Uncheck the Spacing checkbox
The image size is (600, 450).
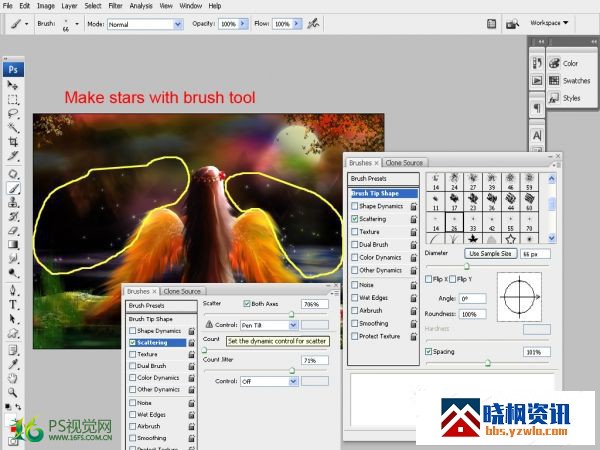tap(429, 351)
